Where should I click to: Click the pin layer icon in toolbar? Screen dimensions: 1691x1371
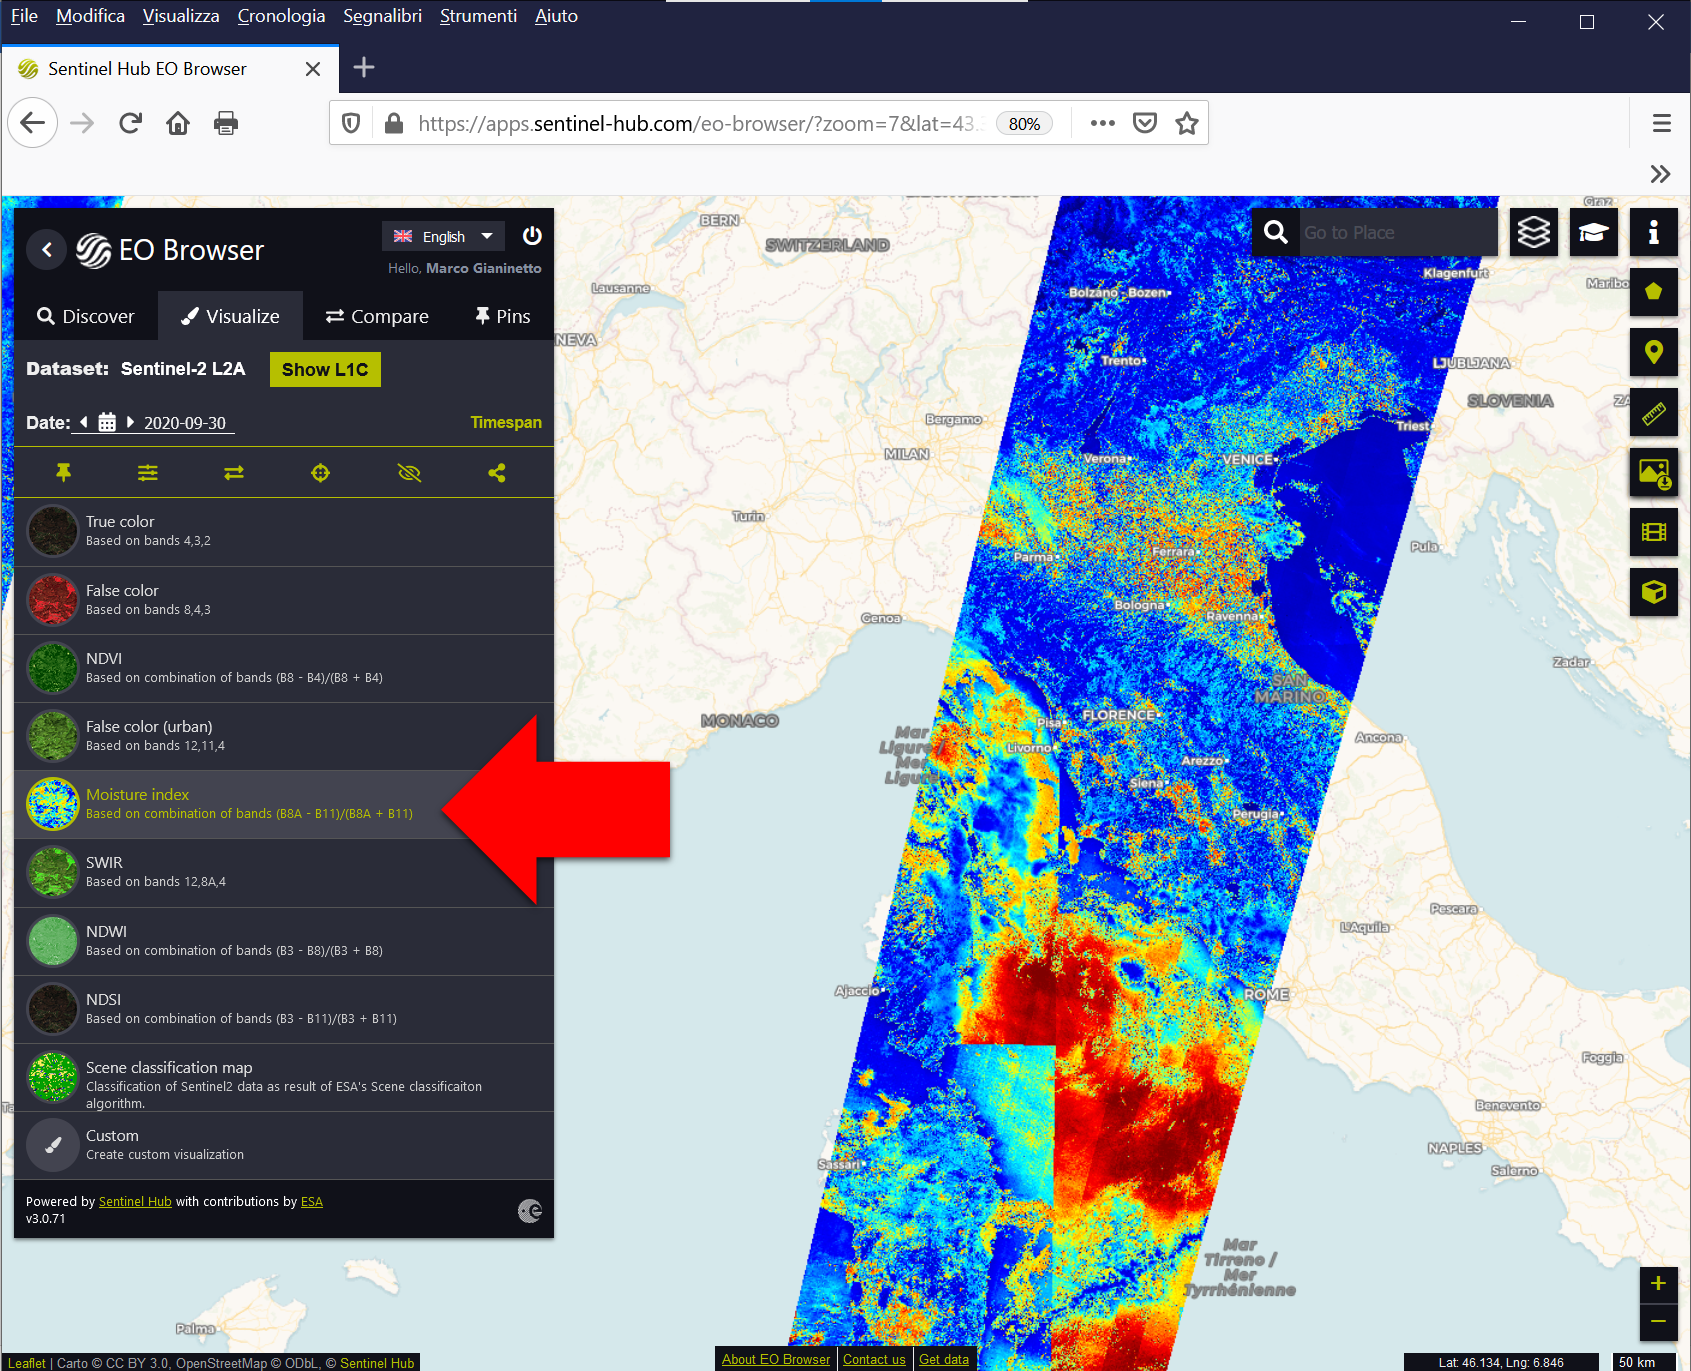pos(63,472)
